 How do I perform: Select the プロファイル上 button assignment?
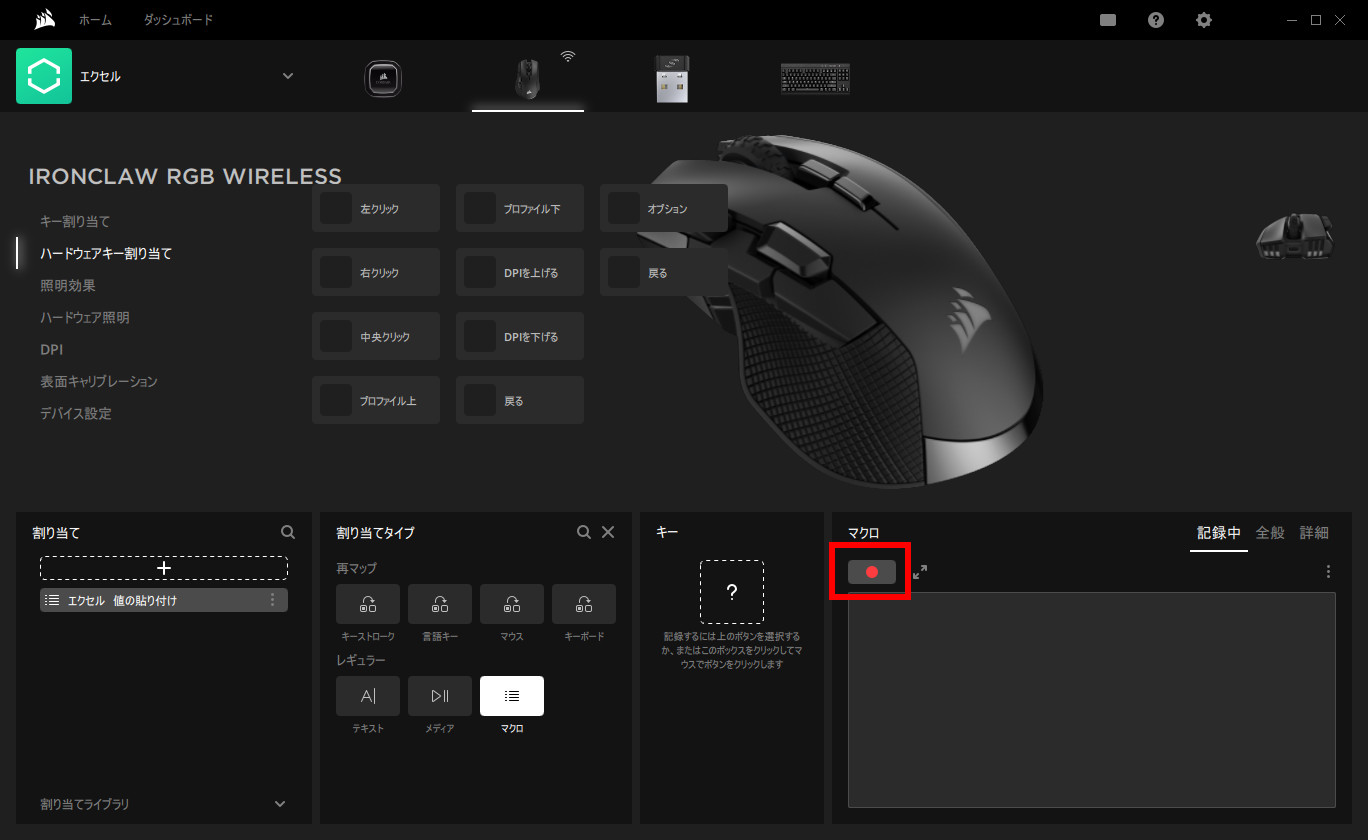click(x=376, y=400)
